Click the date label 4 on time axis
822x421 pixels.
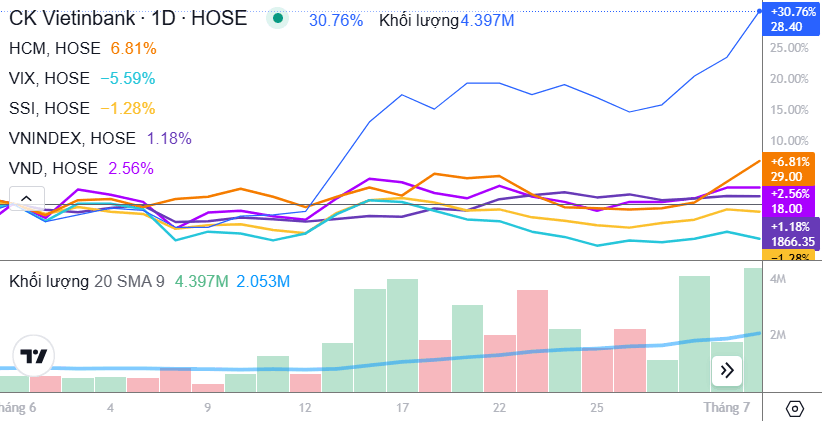click(110, 407)
